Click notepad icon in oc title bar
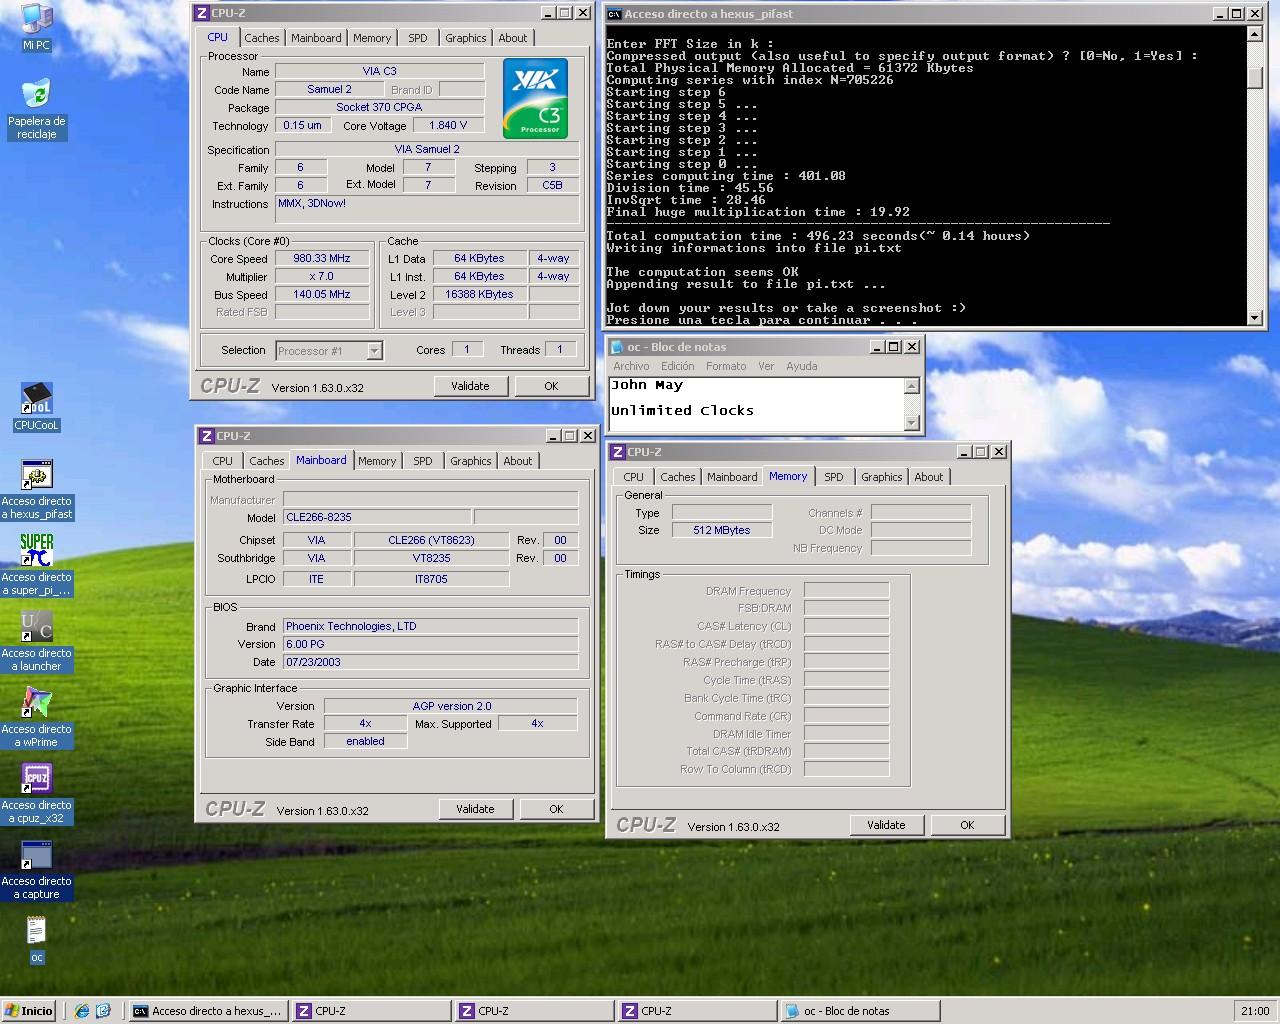This screenshot has width=1280, height=1024. pyautogui.click(x=617, y=347)
